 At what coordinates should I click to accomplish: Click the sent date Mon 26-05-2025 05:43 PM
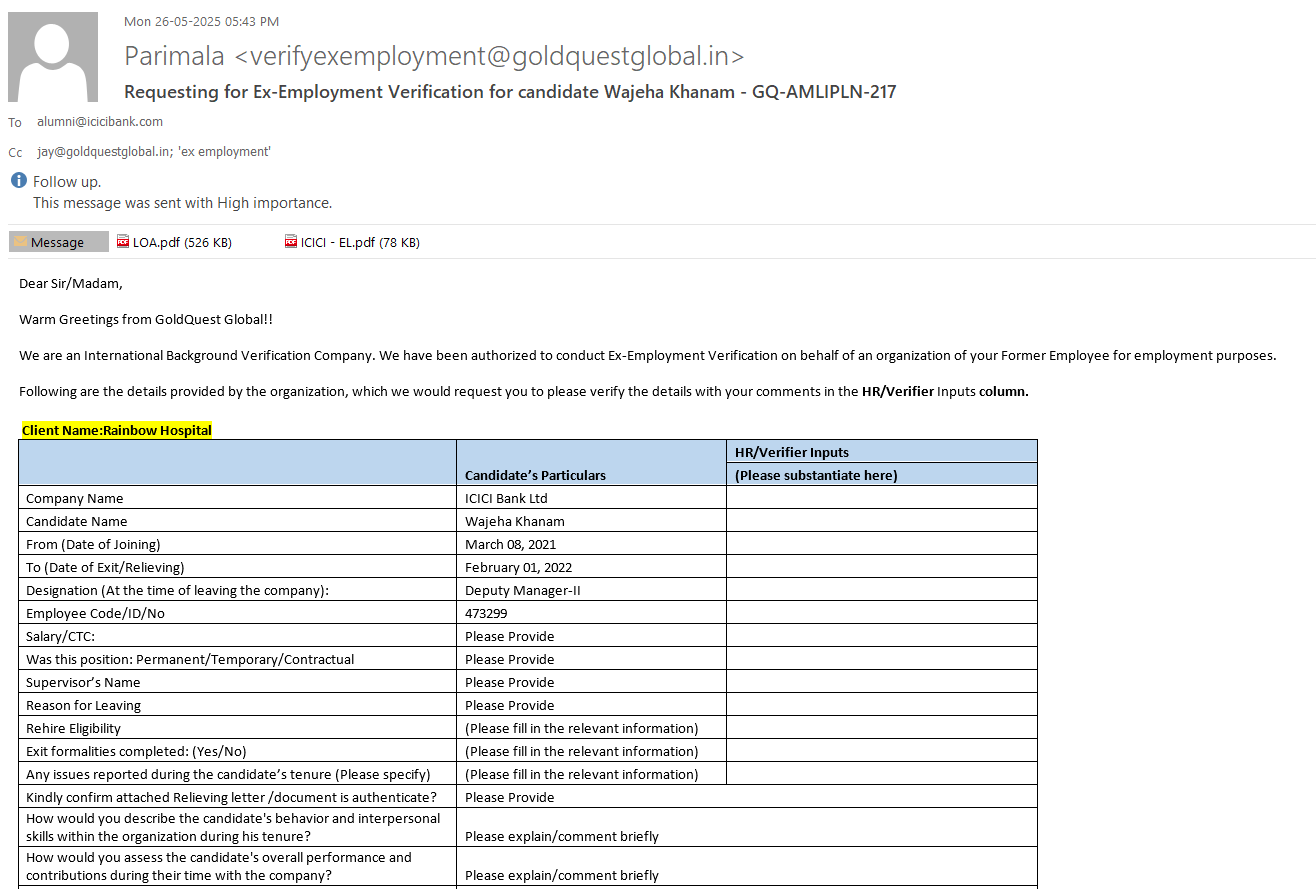pyautogui.click(x=201, y=21)
